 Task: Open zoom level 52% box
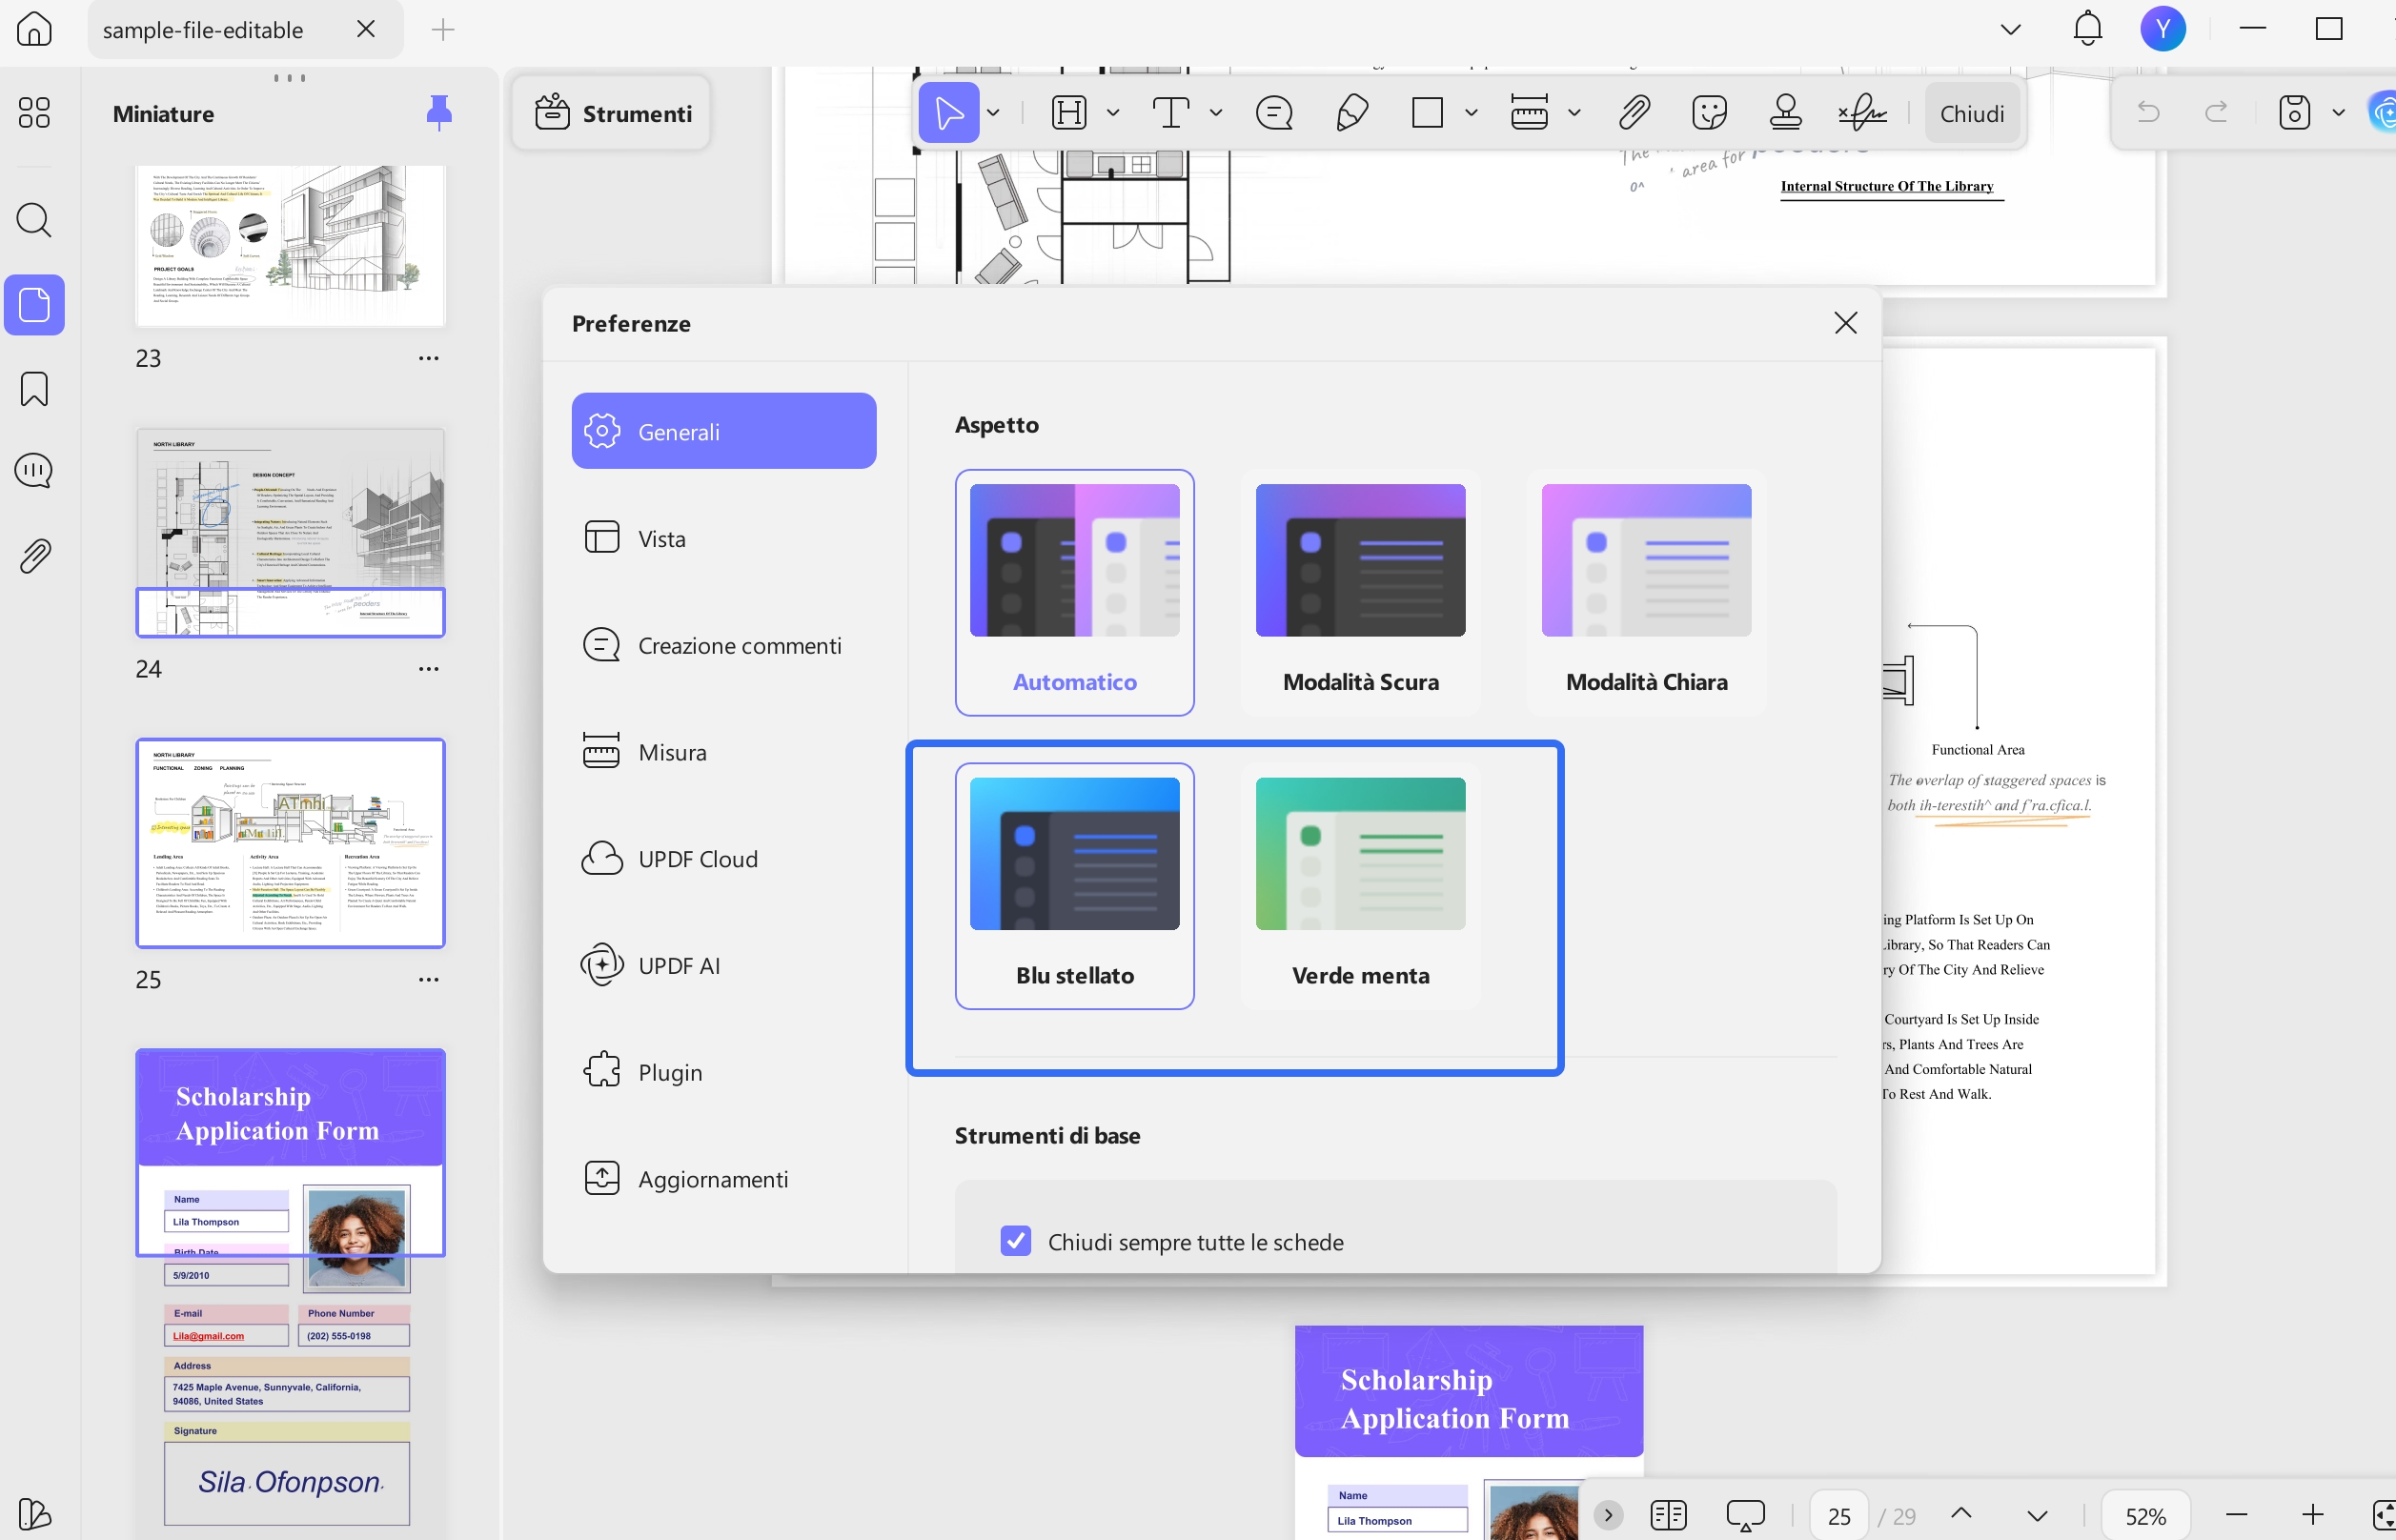click(2145, 1515)
